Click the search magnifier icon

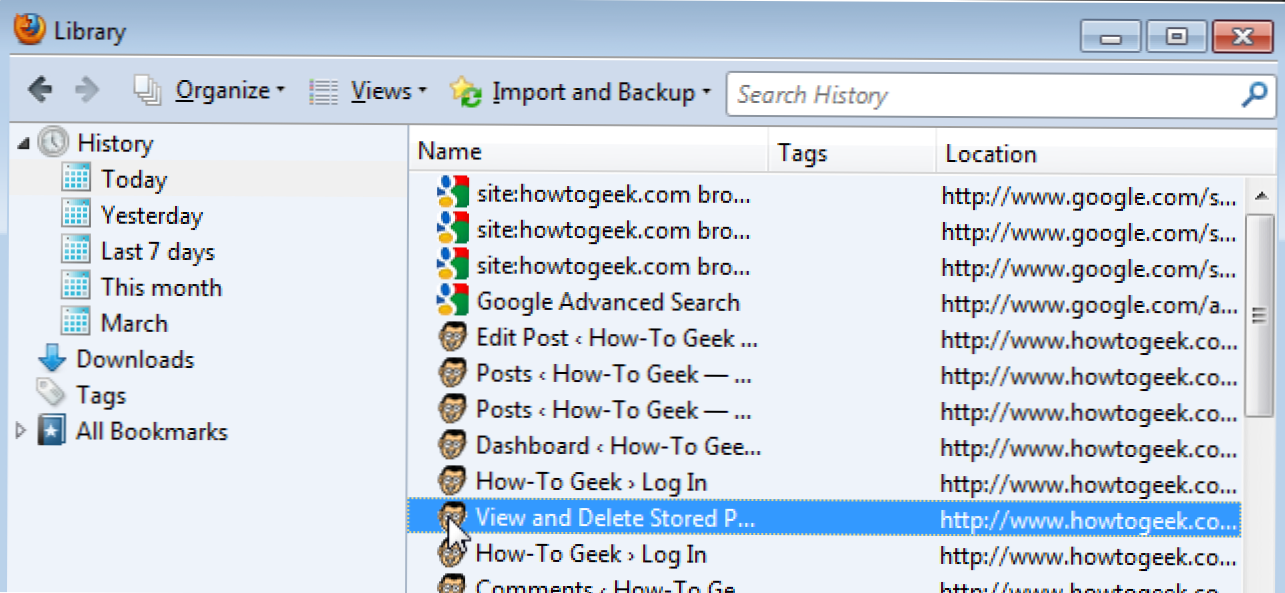(x=1253, y=95)
